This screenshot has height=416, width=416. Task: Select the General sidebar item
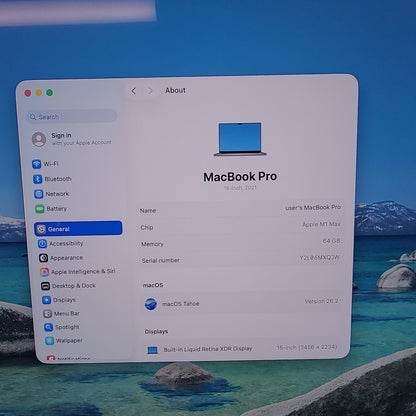coord(78,229)
